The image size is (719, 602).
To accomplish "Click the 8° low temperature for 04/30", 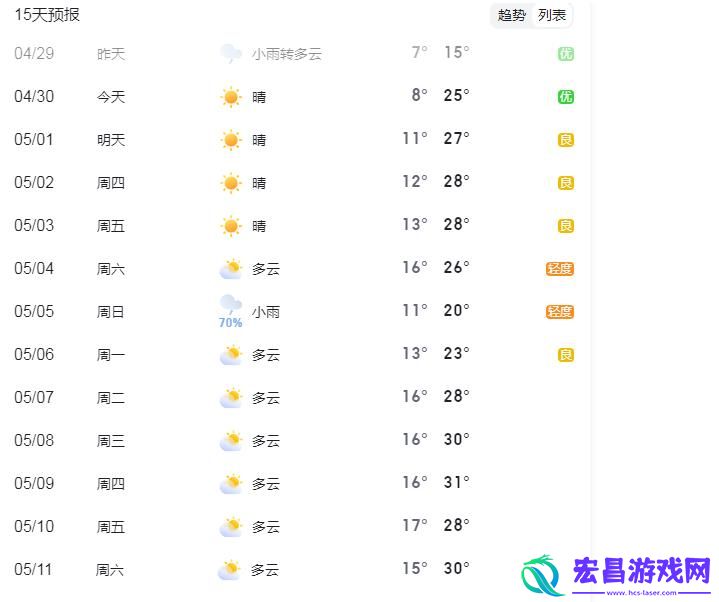I will (x=420, y=95).
